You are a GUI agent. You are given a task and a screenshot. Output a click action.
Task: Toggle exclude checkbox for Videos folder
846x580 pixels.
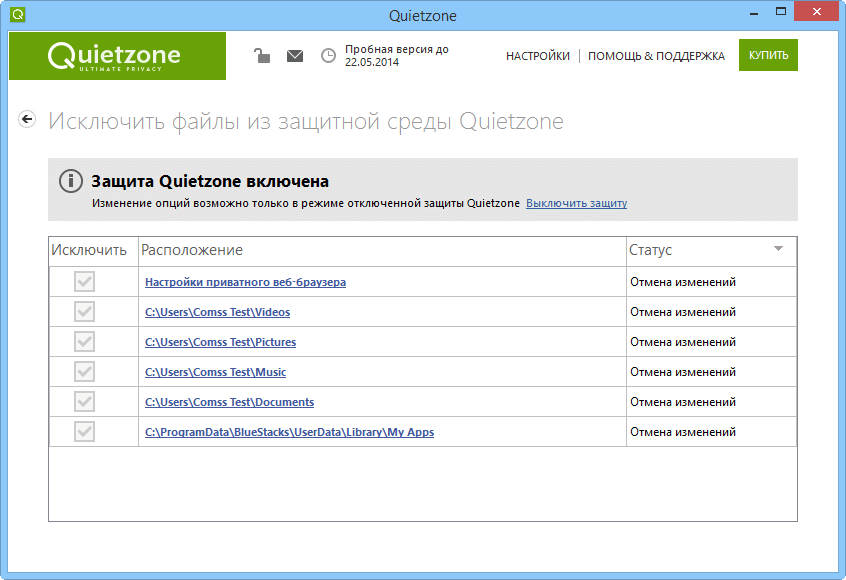[85, 312]
